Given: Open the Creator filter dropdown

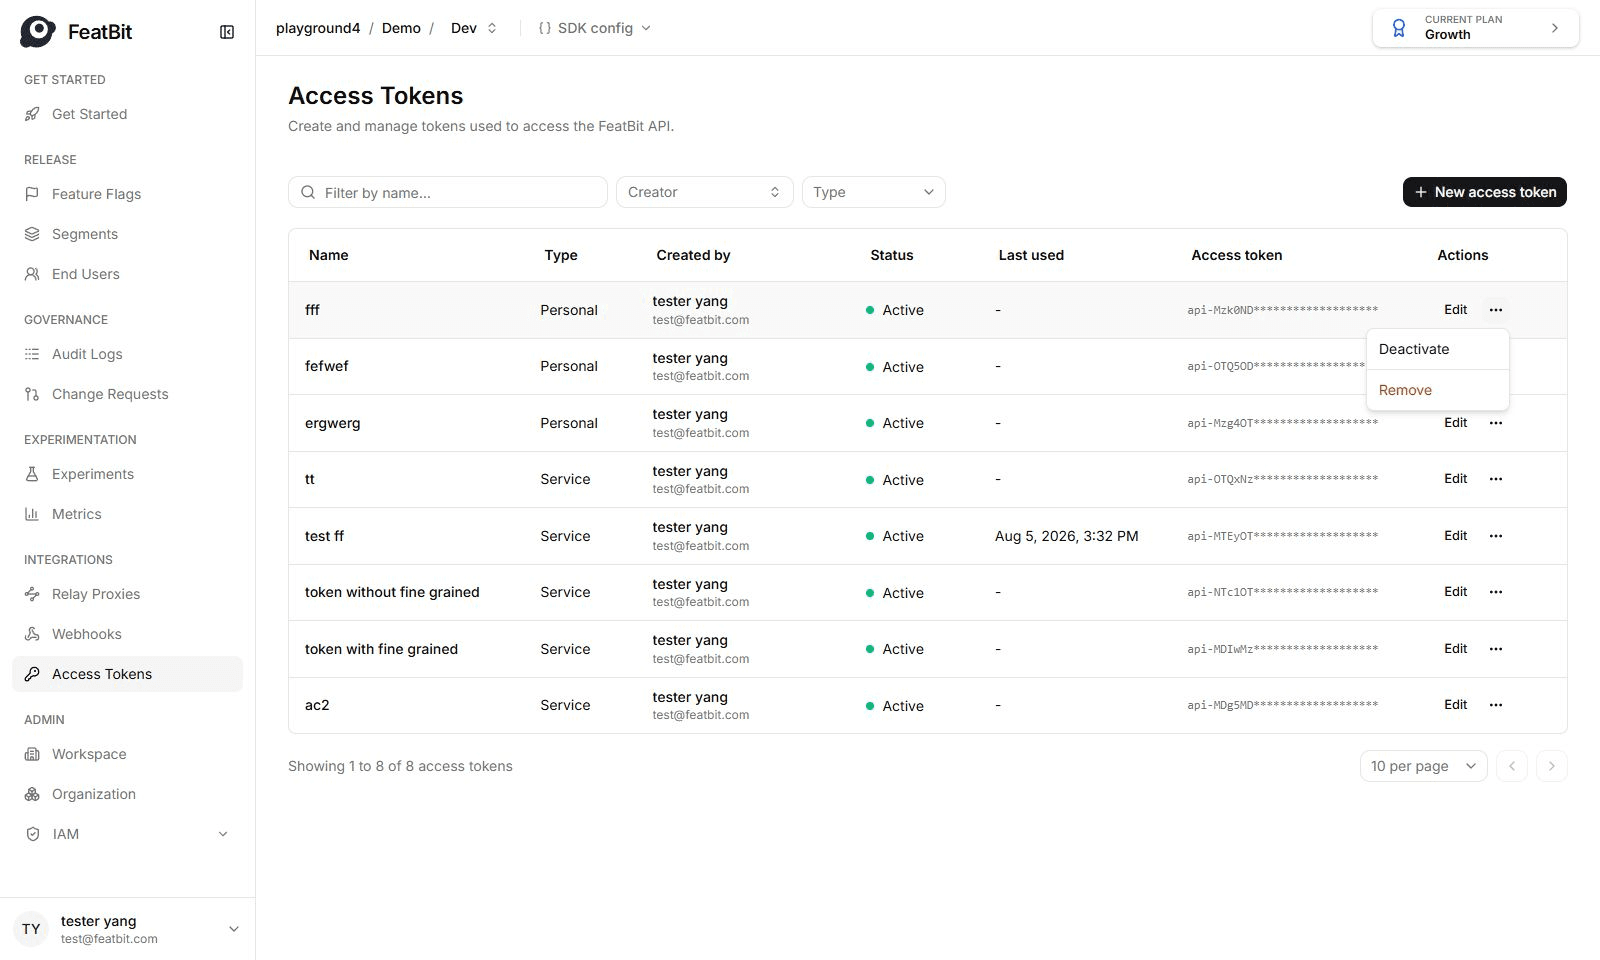Looking at the screenshot, I should click(x=704, y=192).
